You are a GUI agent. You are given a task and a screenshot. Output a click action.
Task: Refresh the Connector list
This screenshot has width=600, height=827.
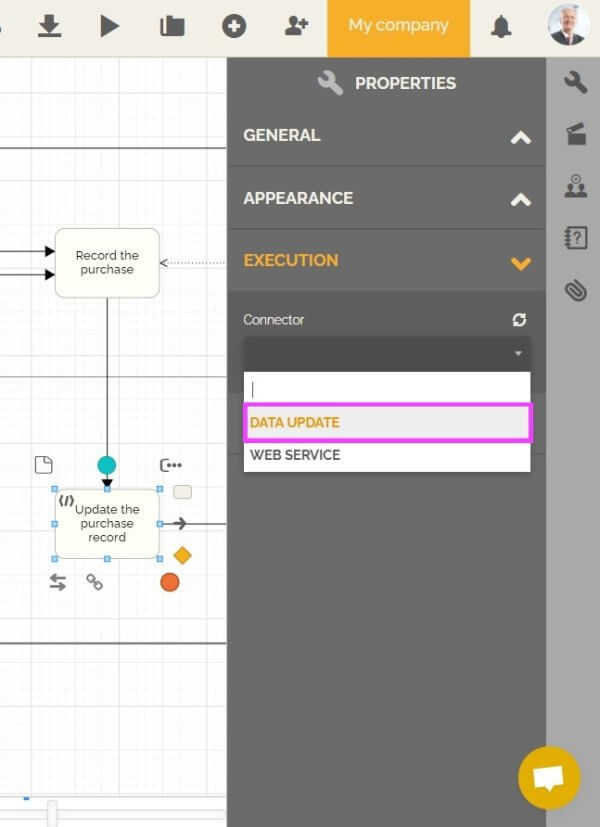coord(519,320)
